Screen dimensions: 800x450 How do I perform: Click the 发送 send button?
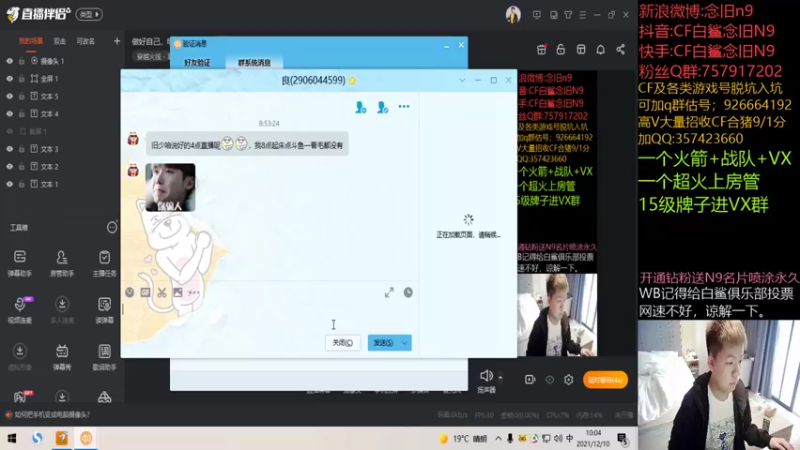click(x=383, y=343)
